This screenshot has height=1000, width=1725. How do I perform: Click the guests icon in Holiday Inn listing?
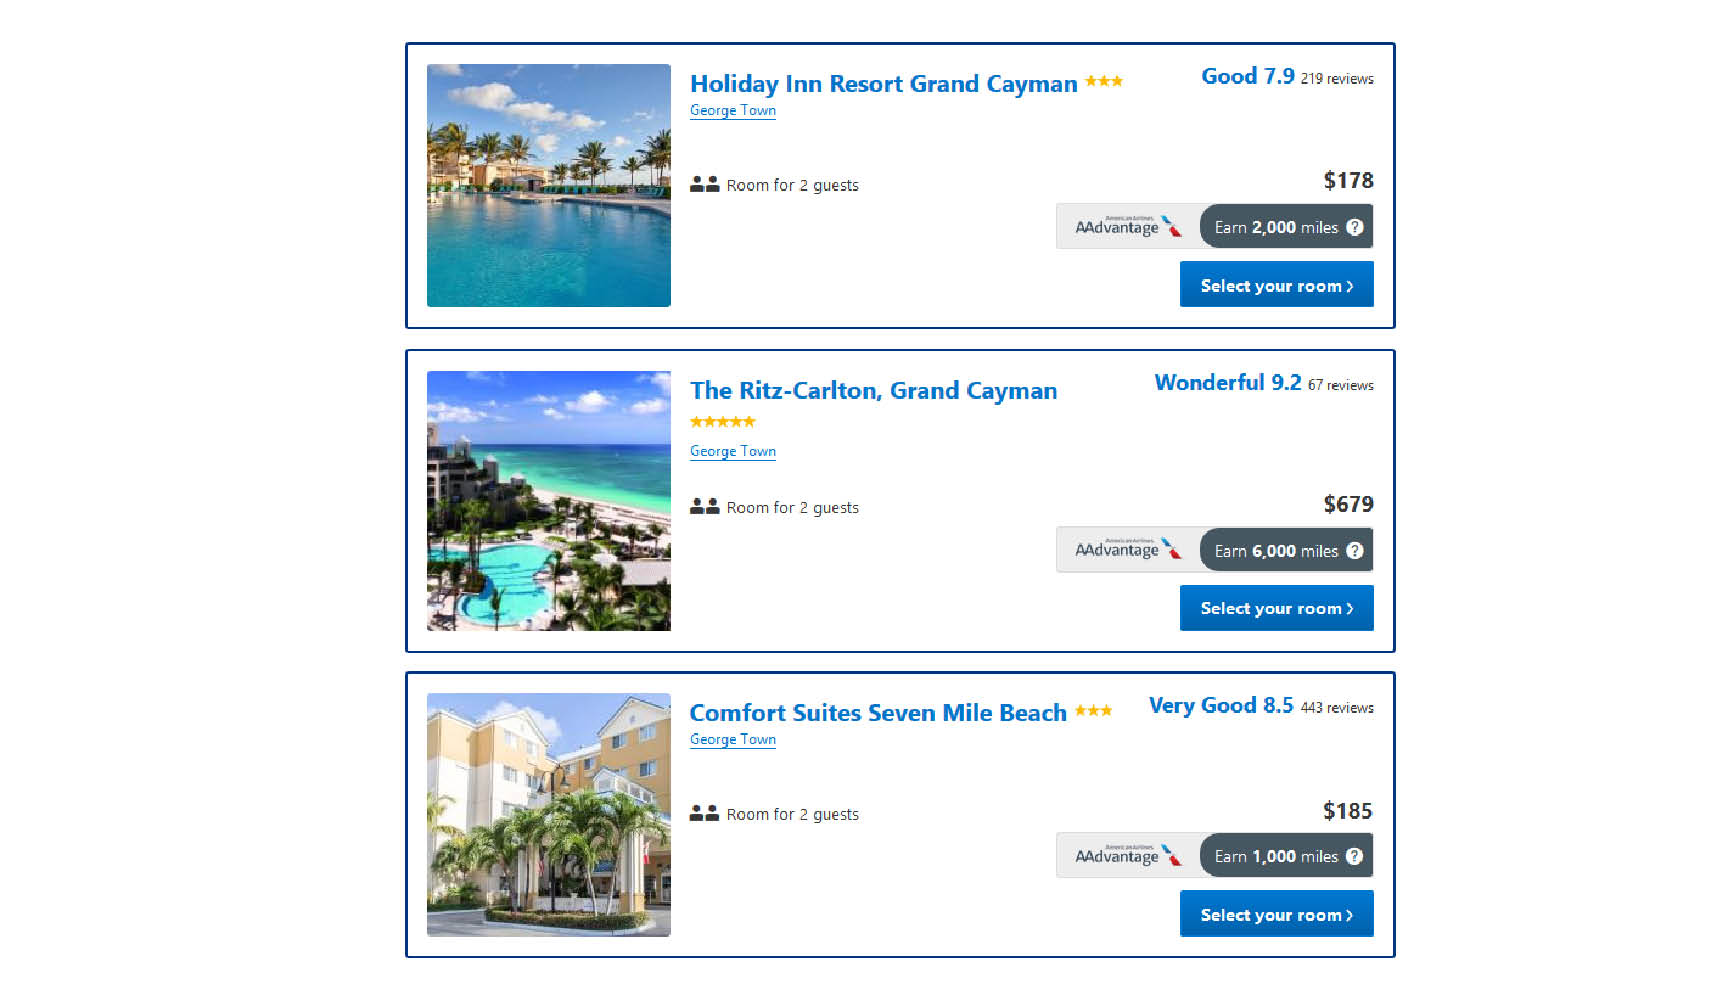pyautogui.click(x=704, y=184)
